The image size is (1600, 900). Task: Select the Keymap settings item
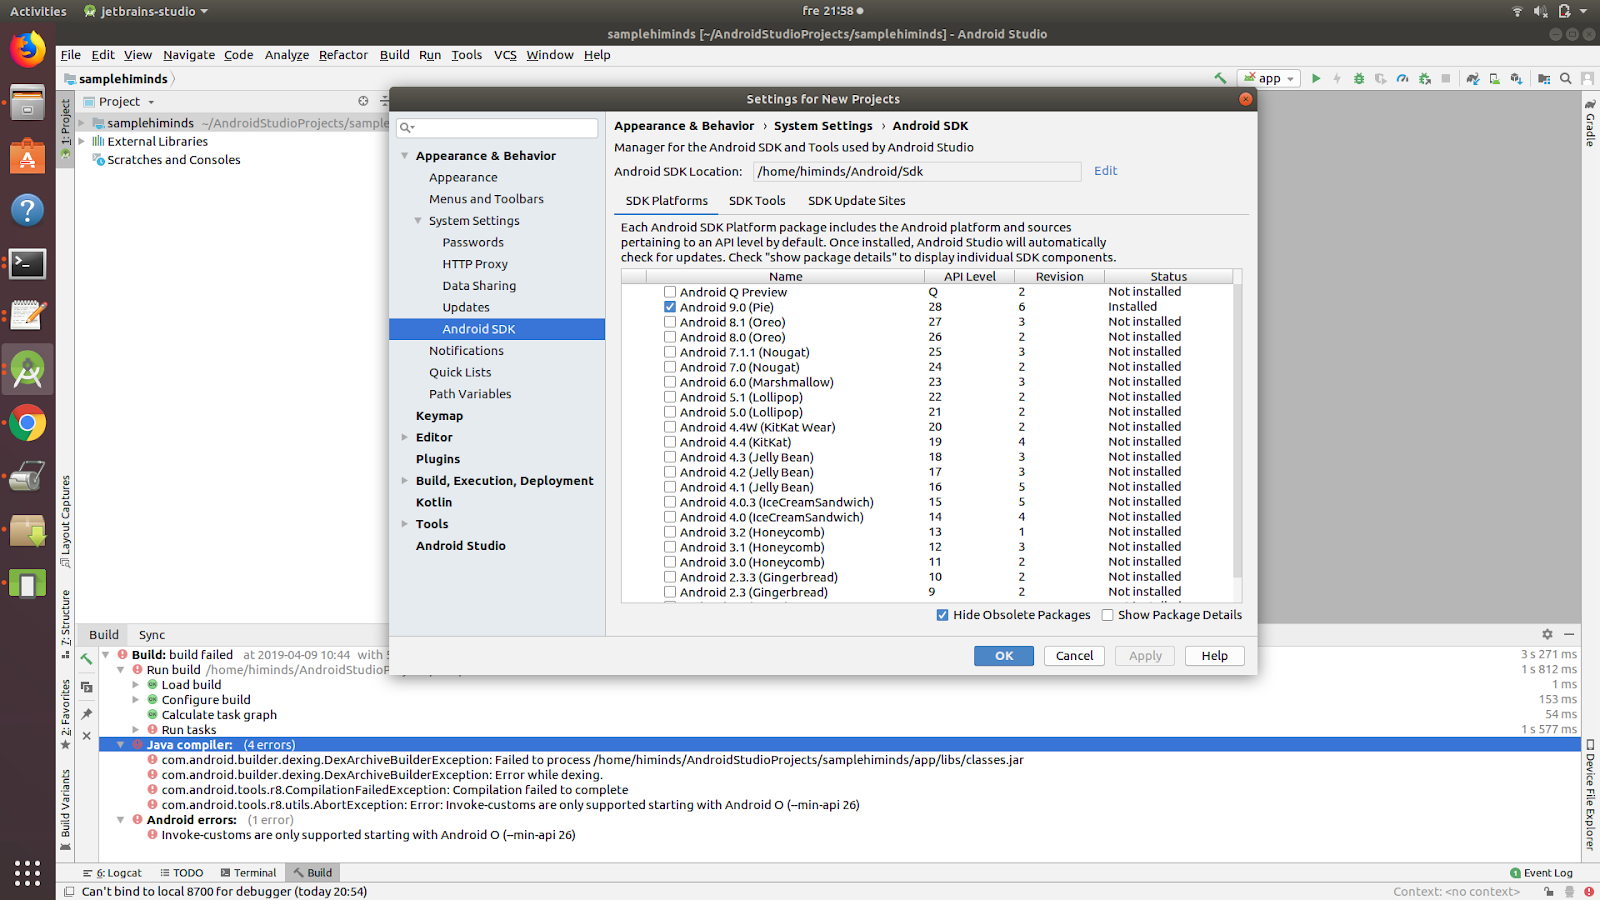(439, 416)
